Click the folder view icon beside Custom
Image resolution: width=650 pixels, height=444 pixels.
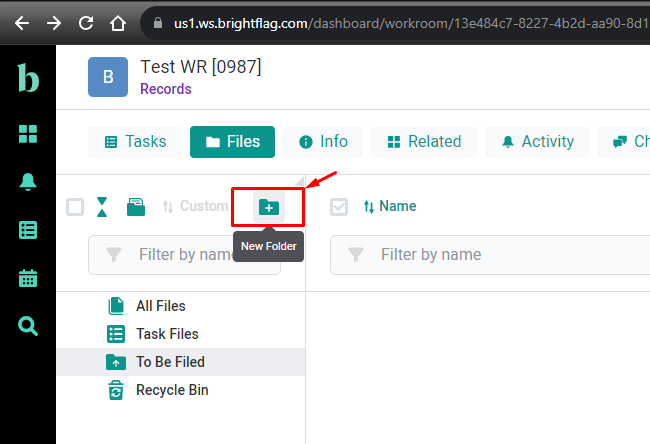[x=136, y=207]
